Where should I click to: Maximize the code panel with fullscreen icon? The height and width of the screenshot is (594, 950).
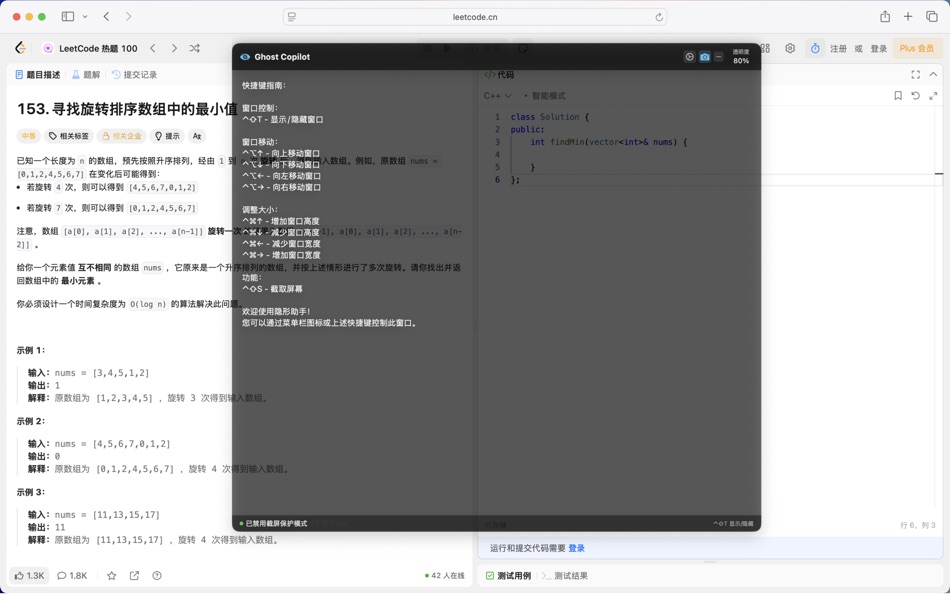[x=915, y=75]
